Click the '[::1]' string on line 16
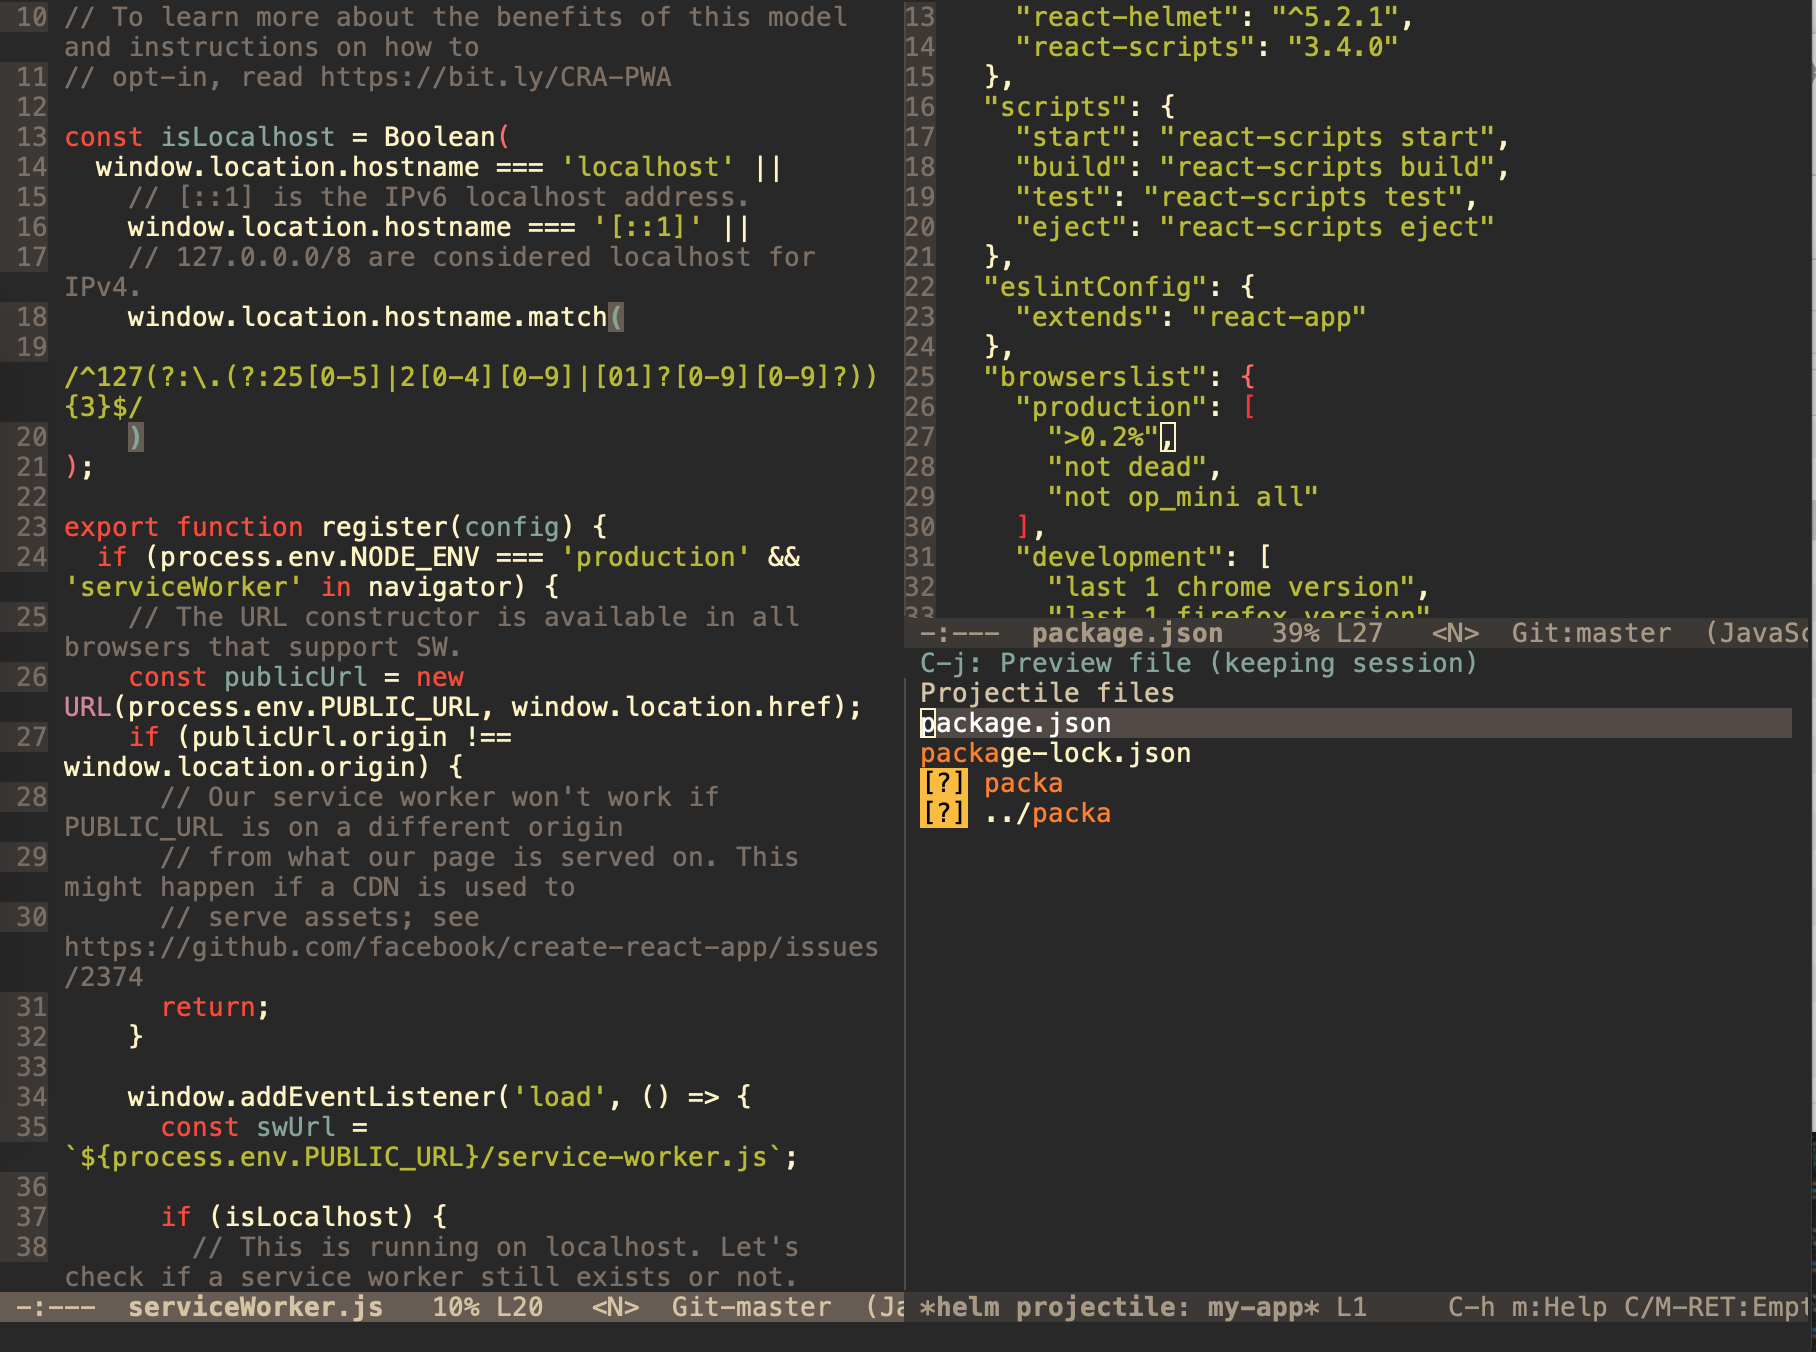 coord(647,227)
